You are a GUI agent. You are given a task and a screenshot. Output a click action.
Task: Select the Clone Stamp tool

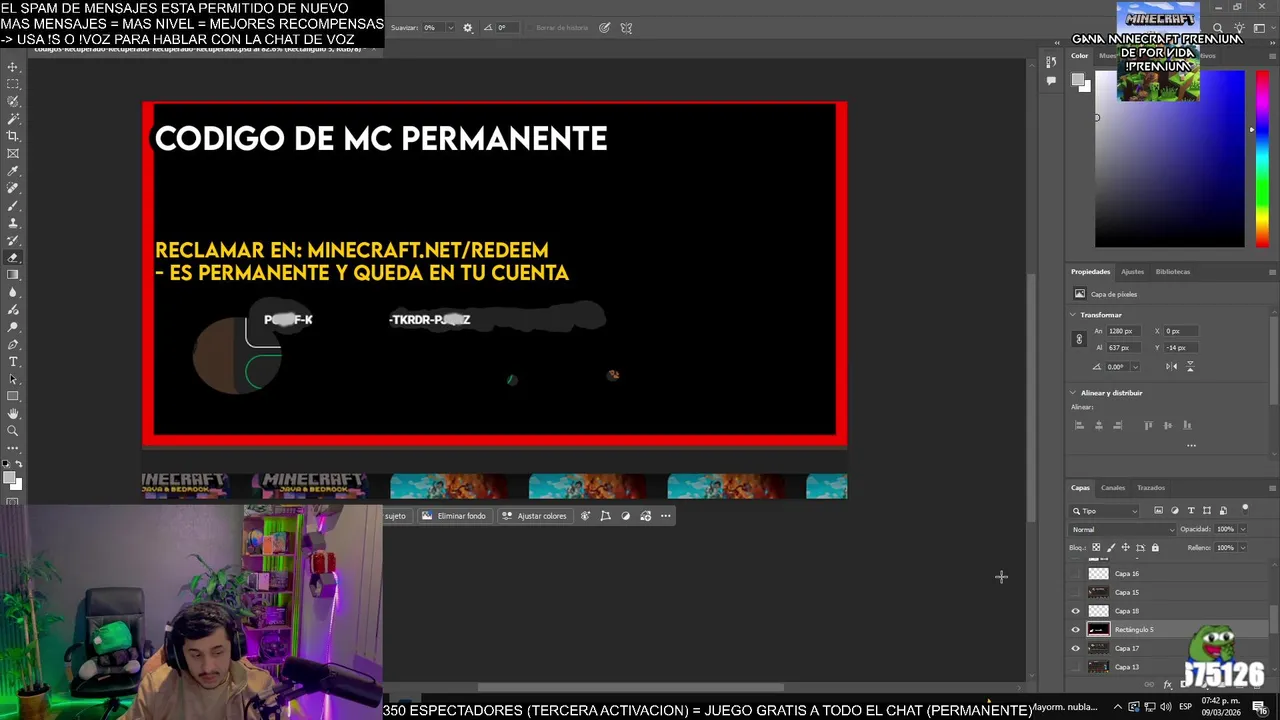13,223
